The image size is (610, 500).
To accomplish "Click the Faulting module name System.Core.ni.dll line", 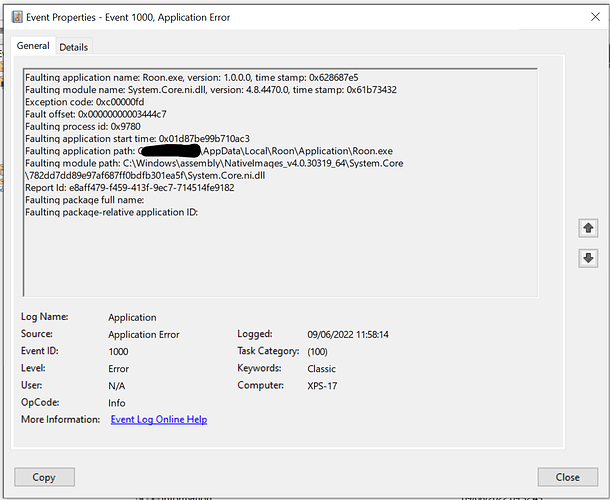I will click(211, 90).
